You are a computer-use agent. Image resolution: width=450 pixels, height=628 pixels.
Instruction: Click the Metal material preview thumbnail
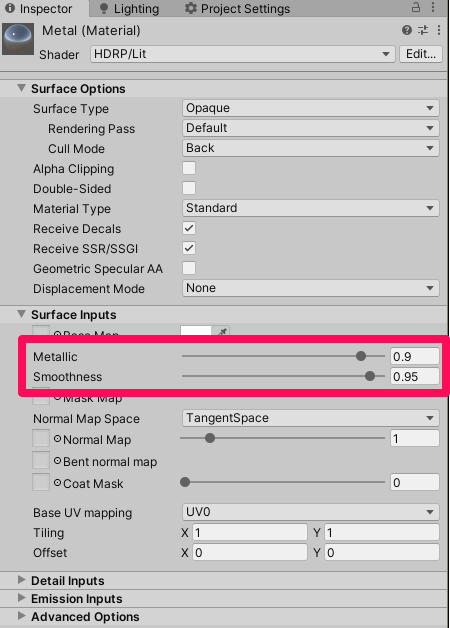click(x=18, y=39)
